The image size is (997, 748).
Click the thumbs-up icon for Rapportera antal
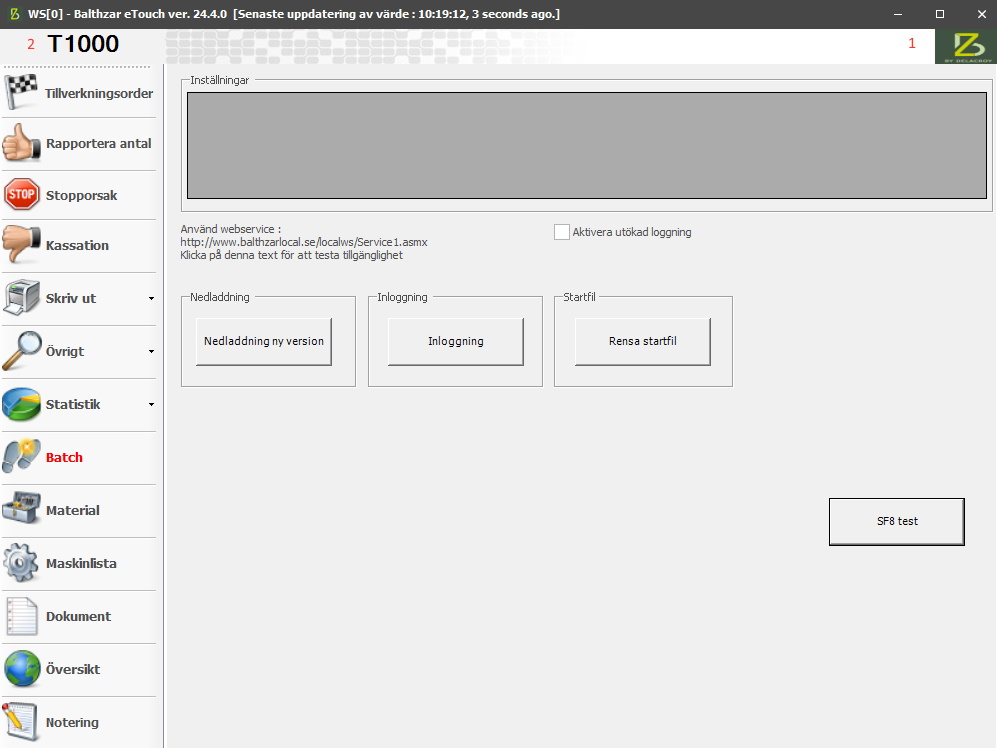22,142
